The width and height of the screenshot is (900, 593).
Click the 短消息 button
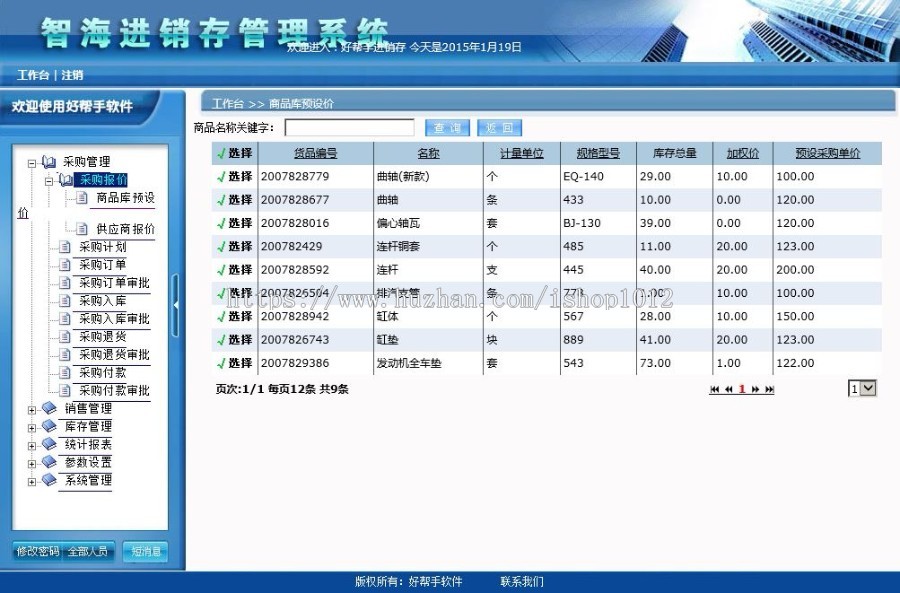coord(146,552)
